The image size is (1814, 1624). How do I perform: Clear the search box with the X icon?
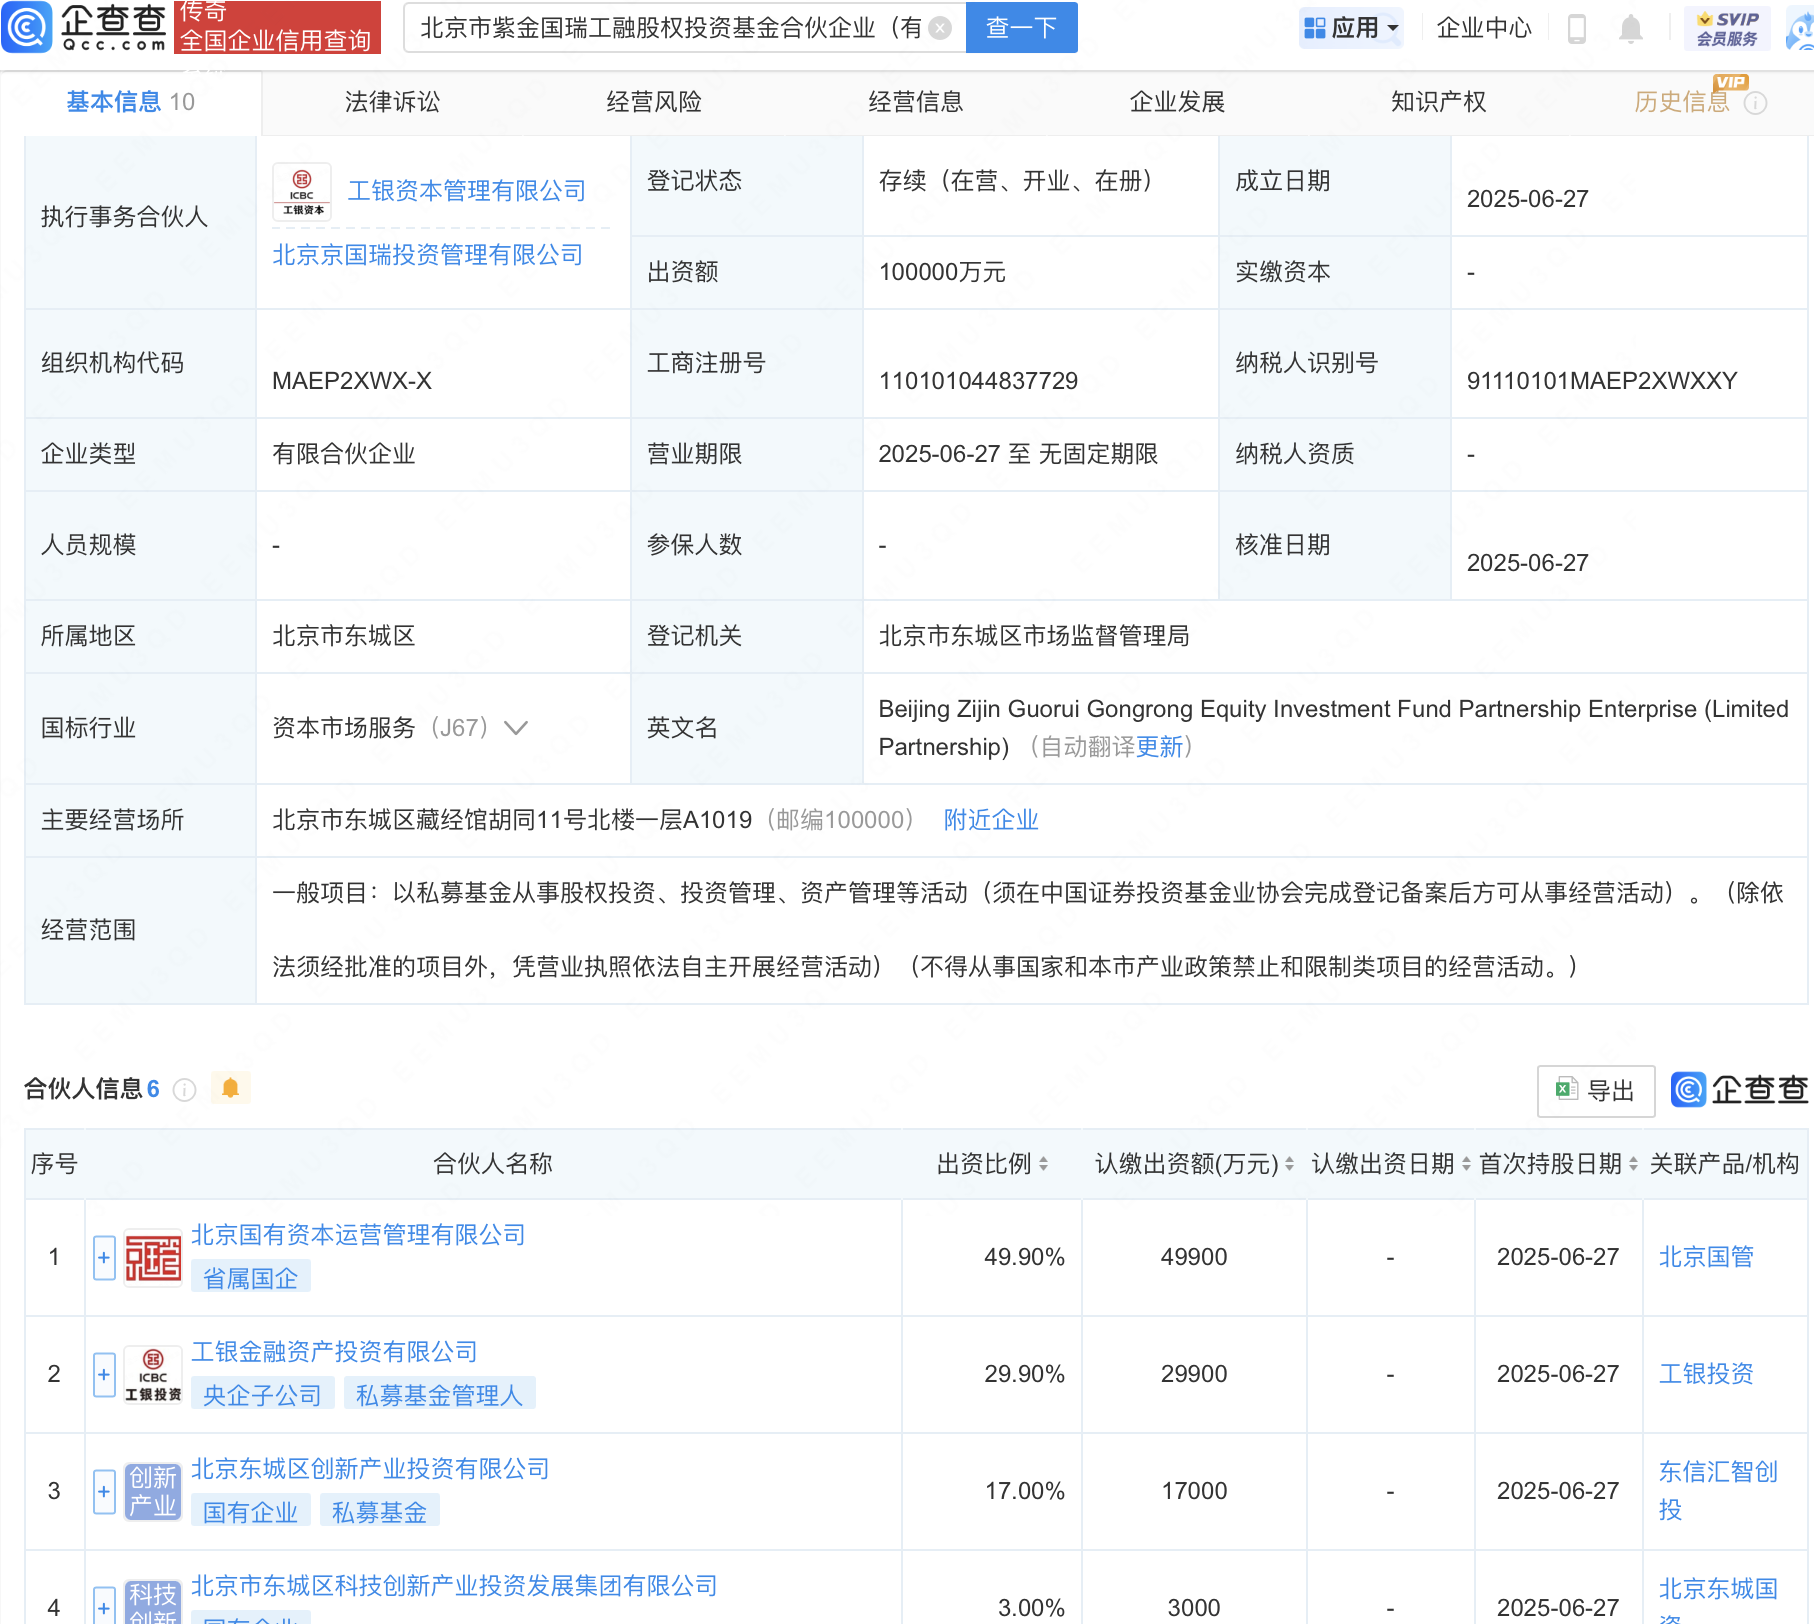click(940, 28)
